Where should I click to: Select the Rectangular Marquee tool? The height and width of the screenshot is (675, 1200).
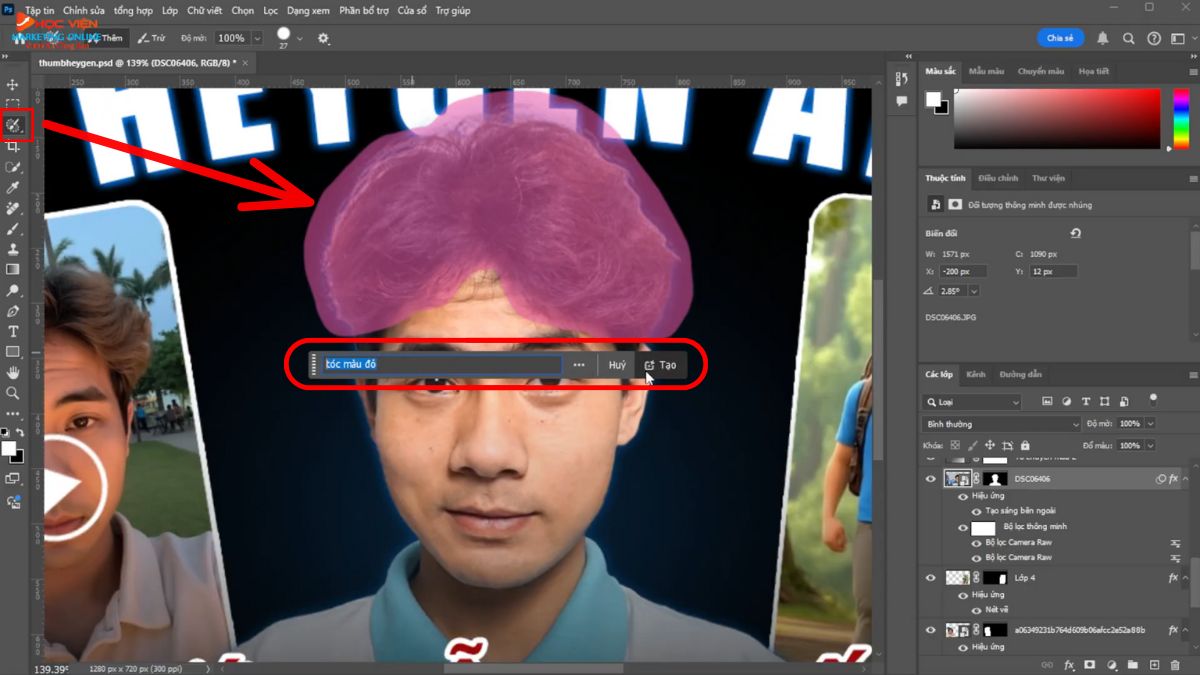point(13,104)
